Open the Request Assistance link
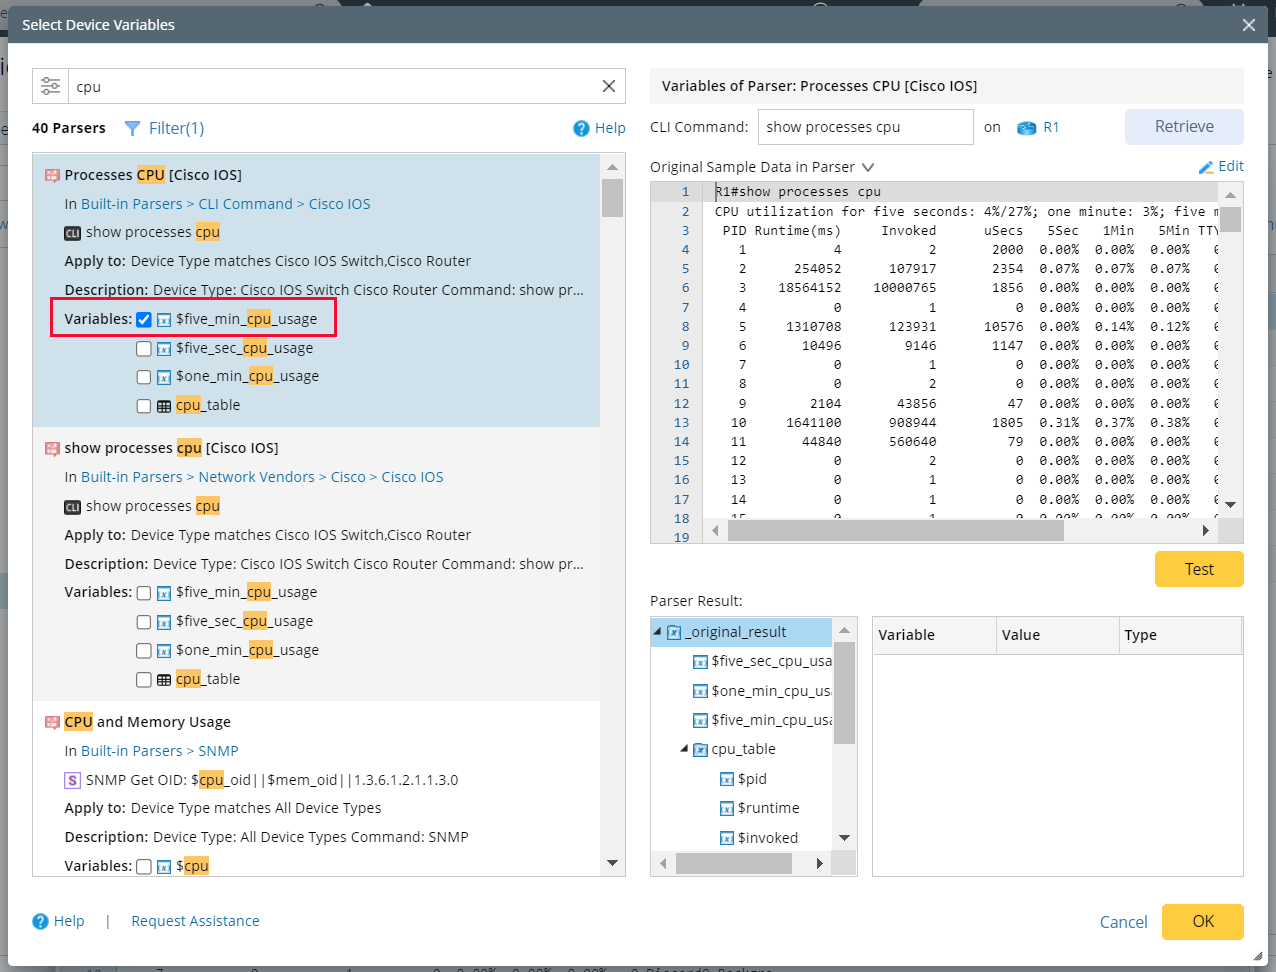This screenshot has height=972, width=1276. (x=195, y=921)
